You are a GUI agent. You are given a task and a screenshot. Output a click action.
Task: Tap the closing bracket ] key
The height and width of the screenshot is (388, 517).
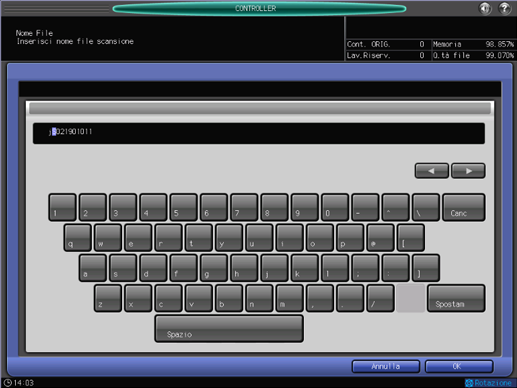click(x=426, y=268)
